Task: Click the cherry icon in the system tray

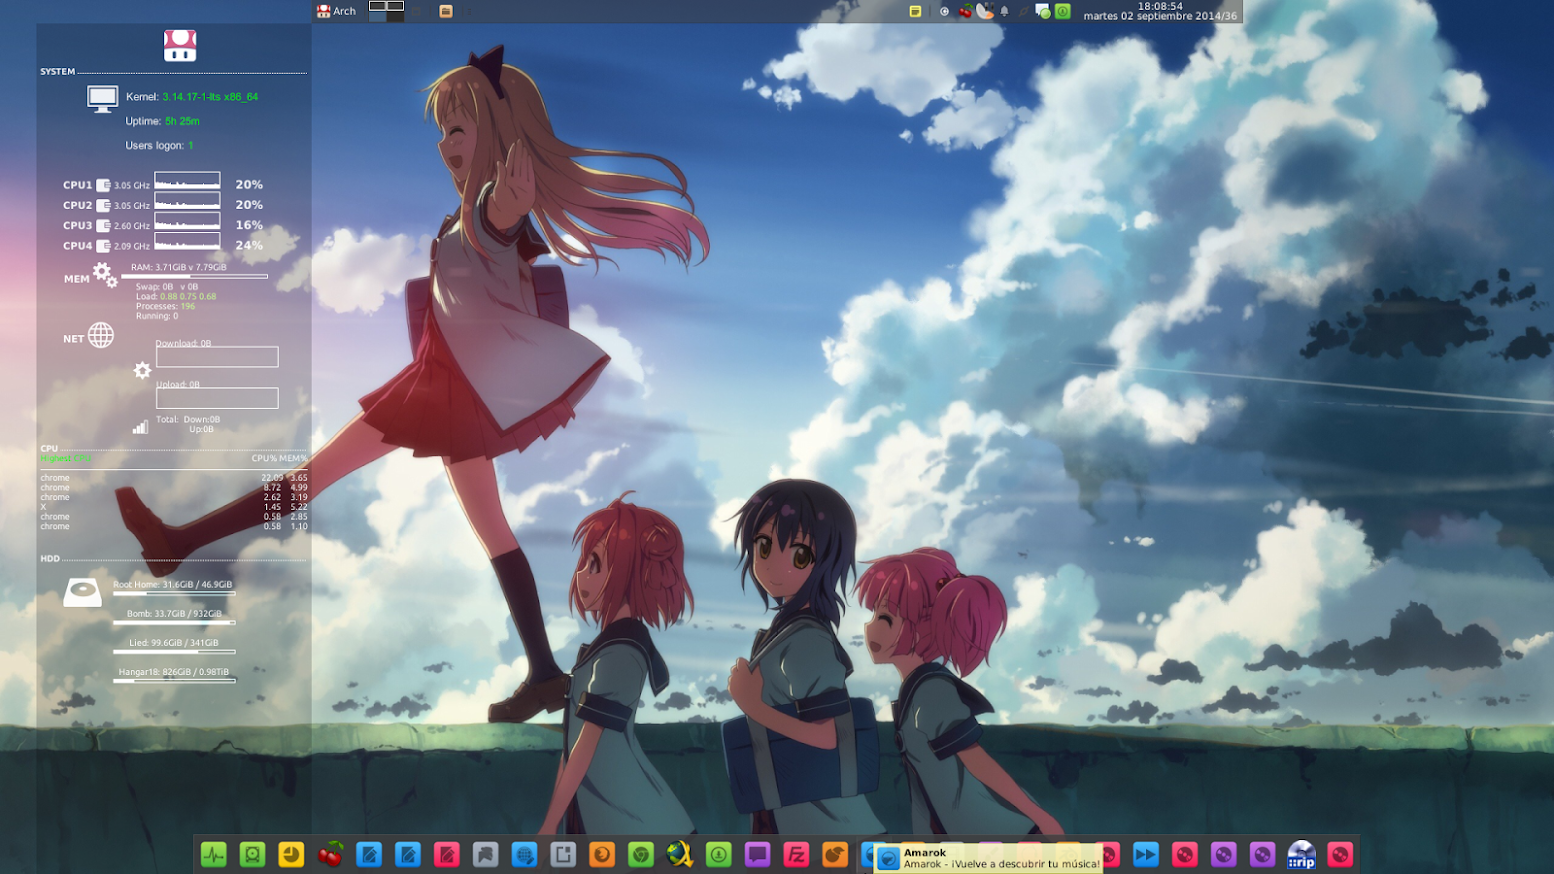Action: [x=965, y=11]
